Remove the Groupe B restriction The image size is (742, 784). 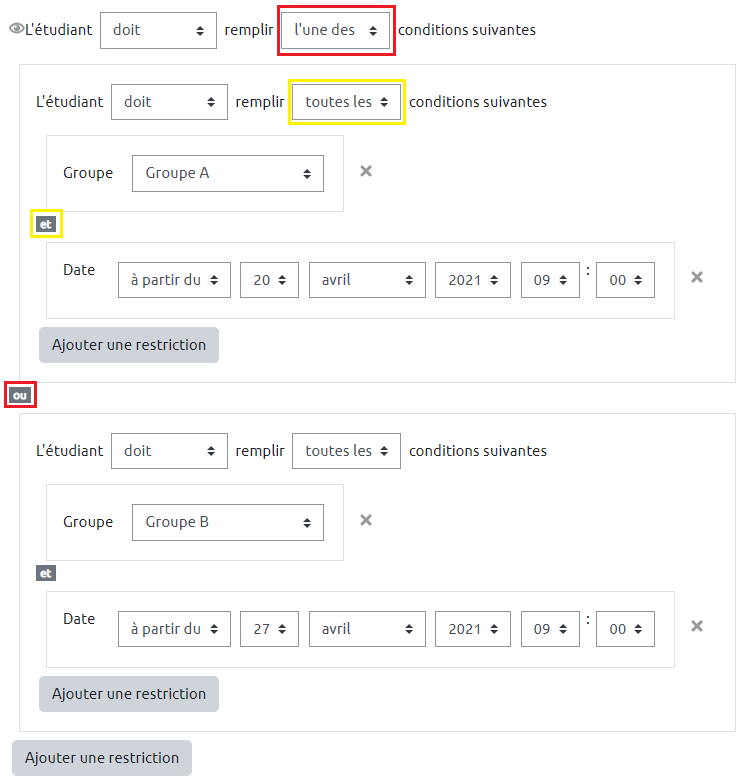pyautogui.click(x=366, y=520)
